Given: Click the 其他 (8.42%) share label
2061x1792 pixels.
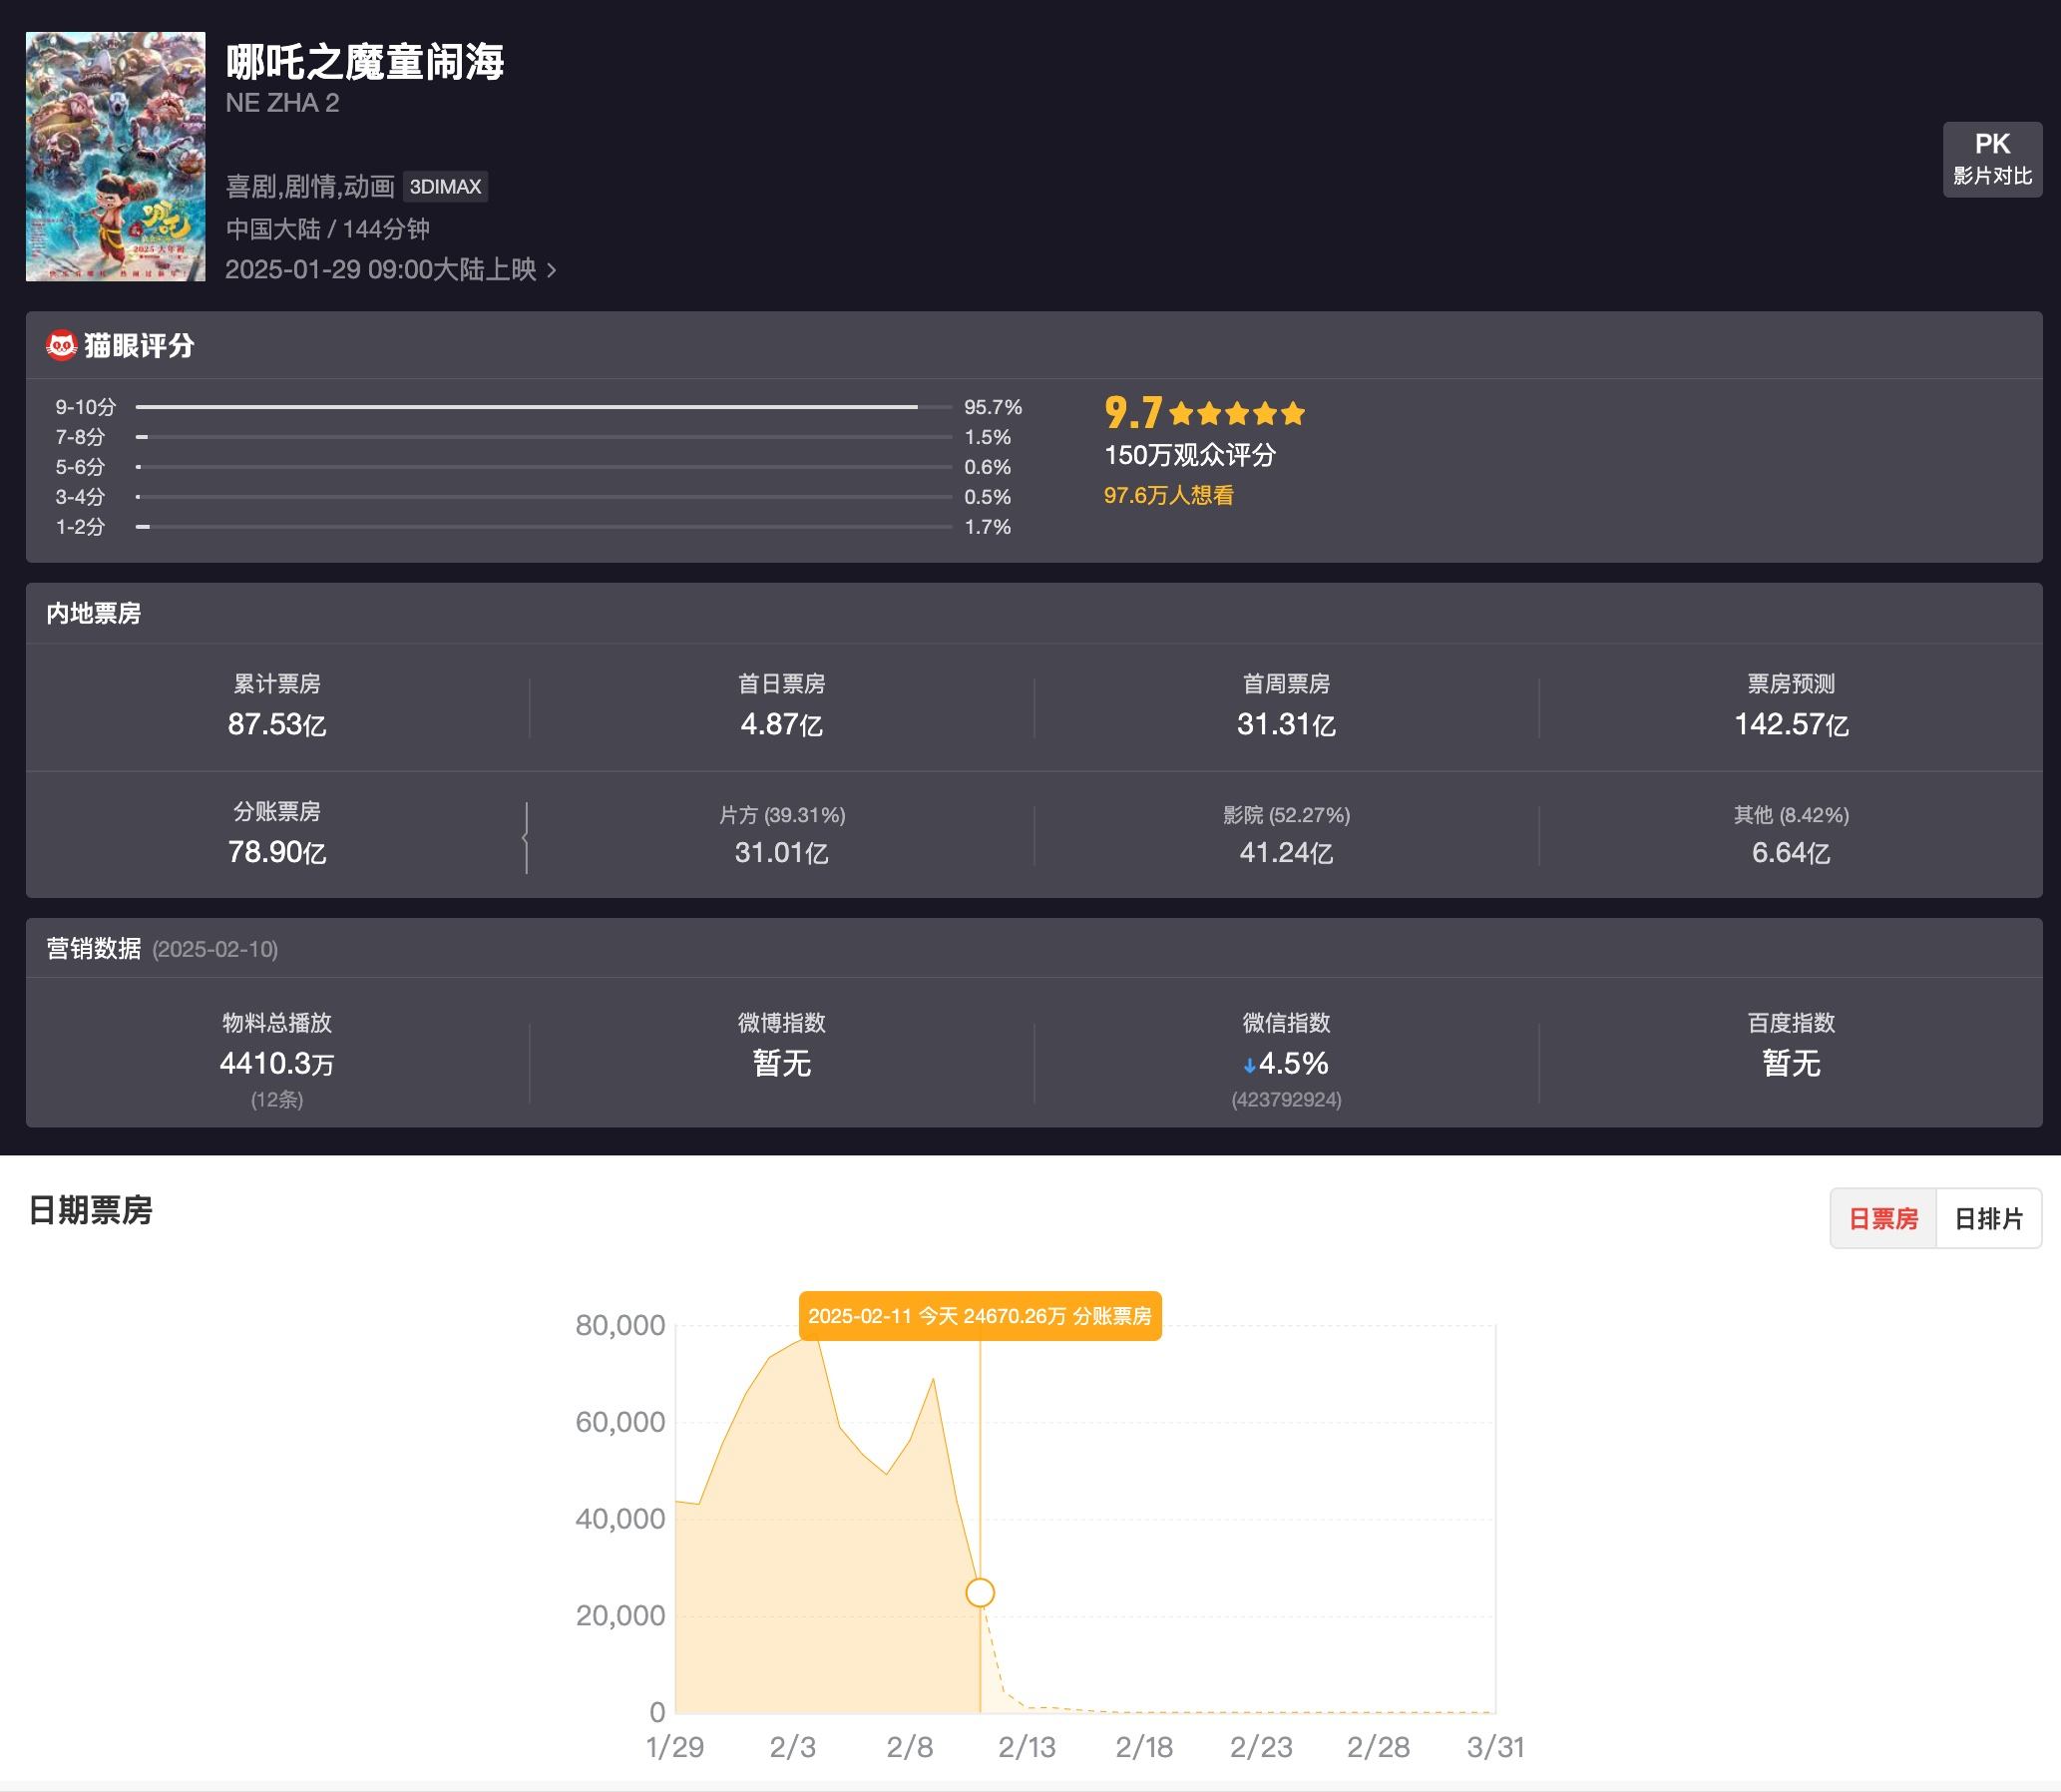Looking at the screenshot, I should 1791,815.
